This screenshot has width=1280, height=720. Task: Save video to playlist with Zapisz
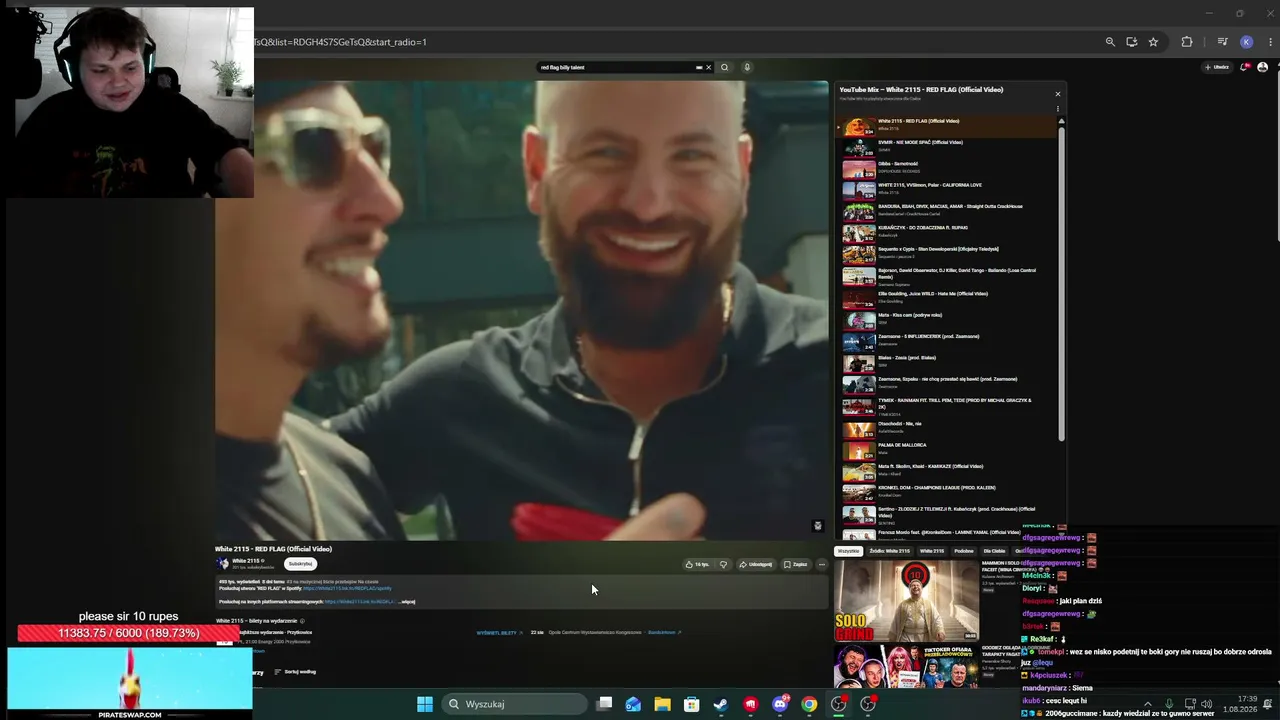(795, 564)
